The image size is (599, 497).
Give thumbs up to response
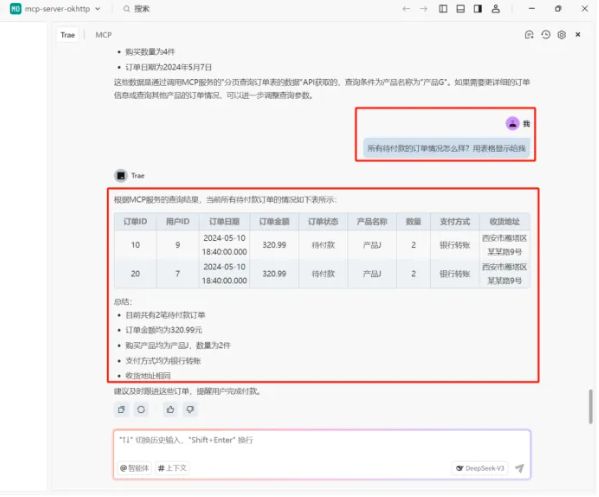pyautogui.click(x=170, y=410)
